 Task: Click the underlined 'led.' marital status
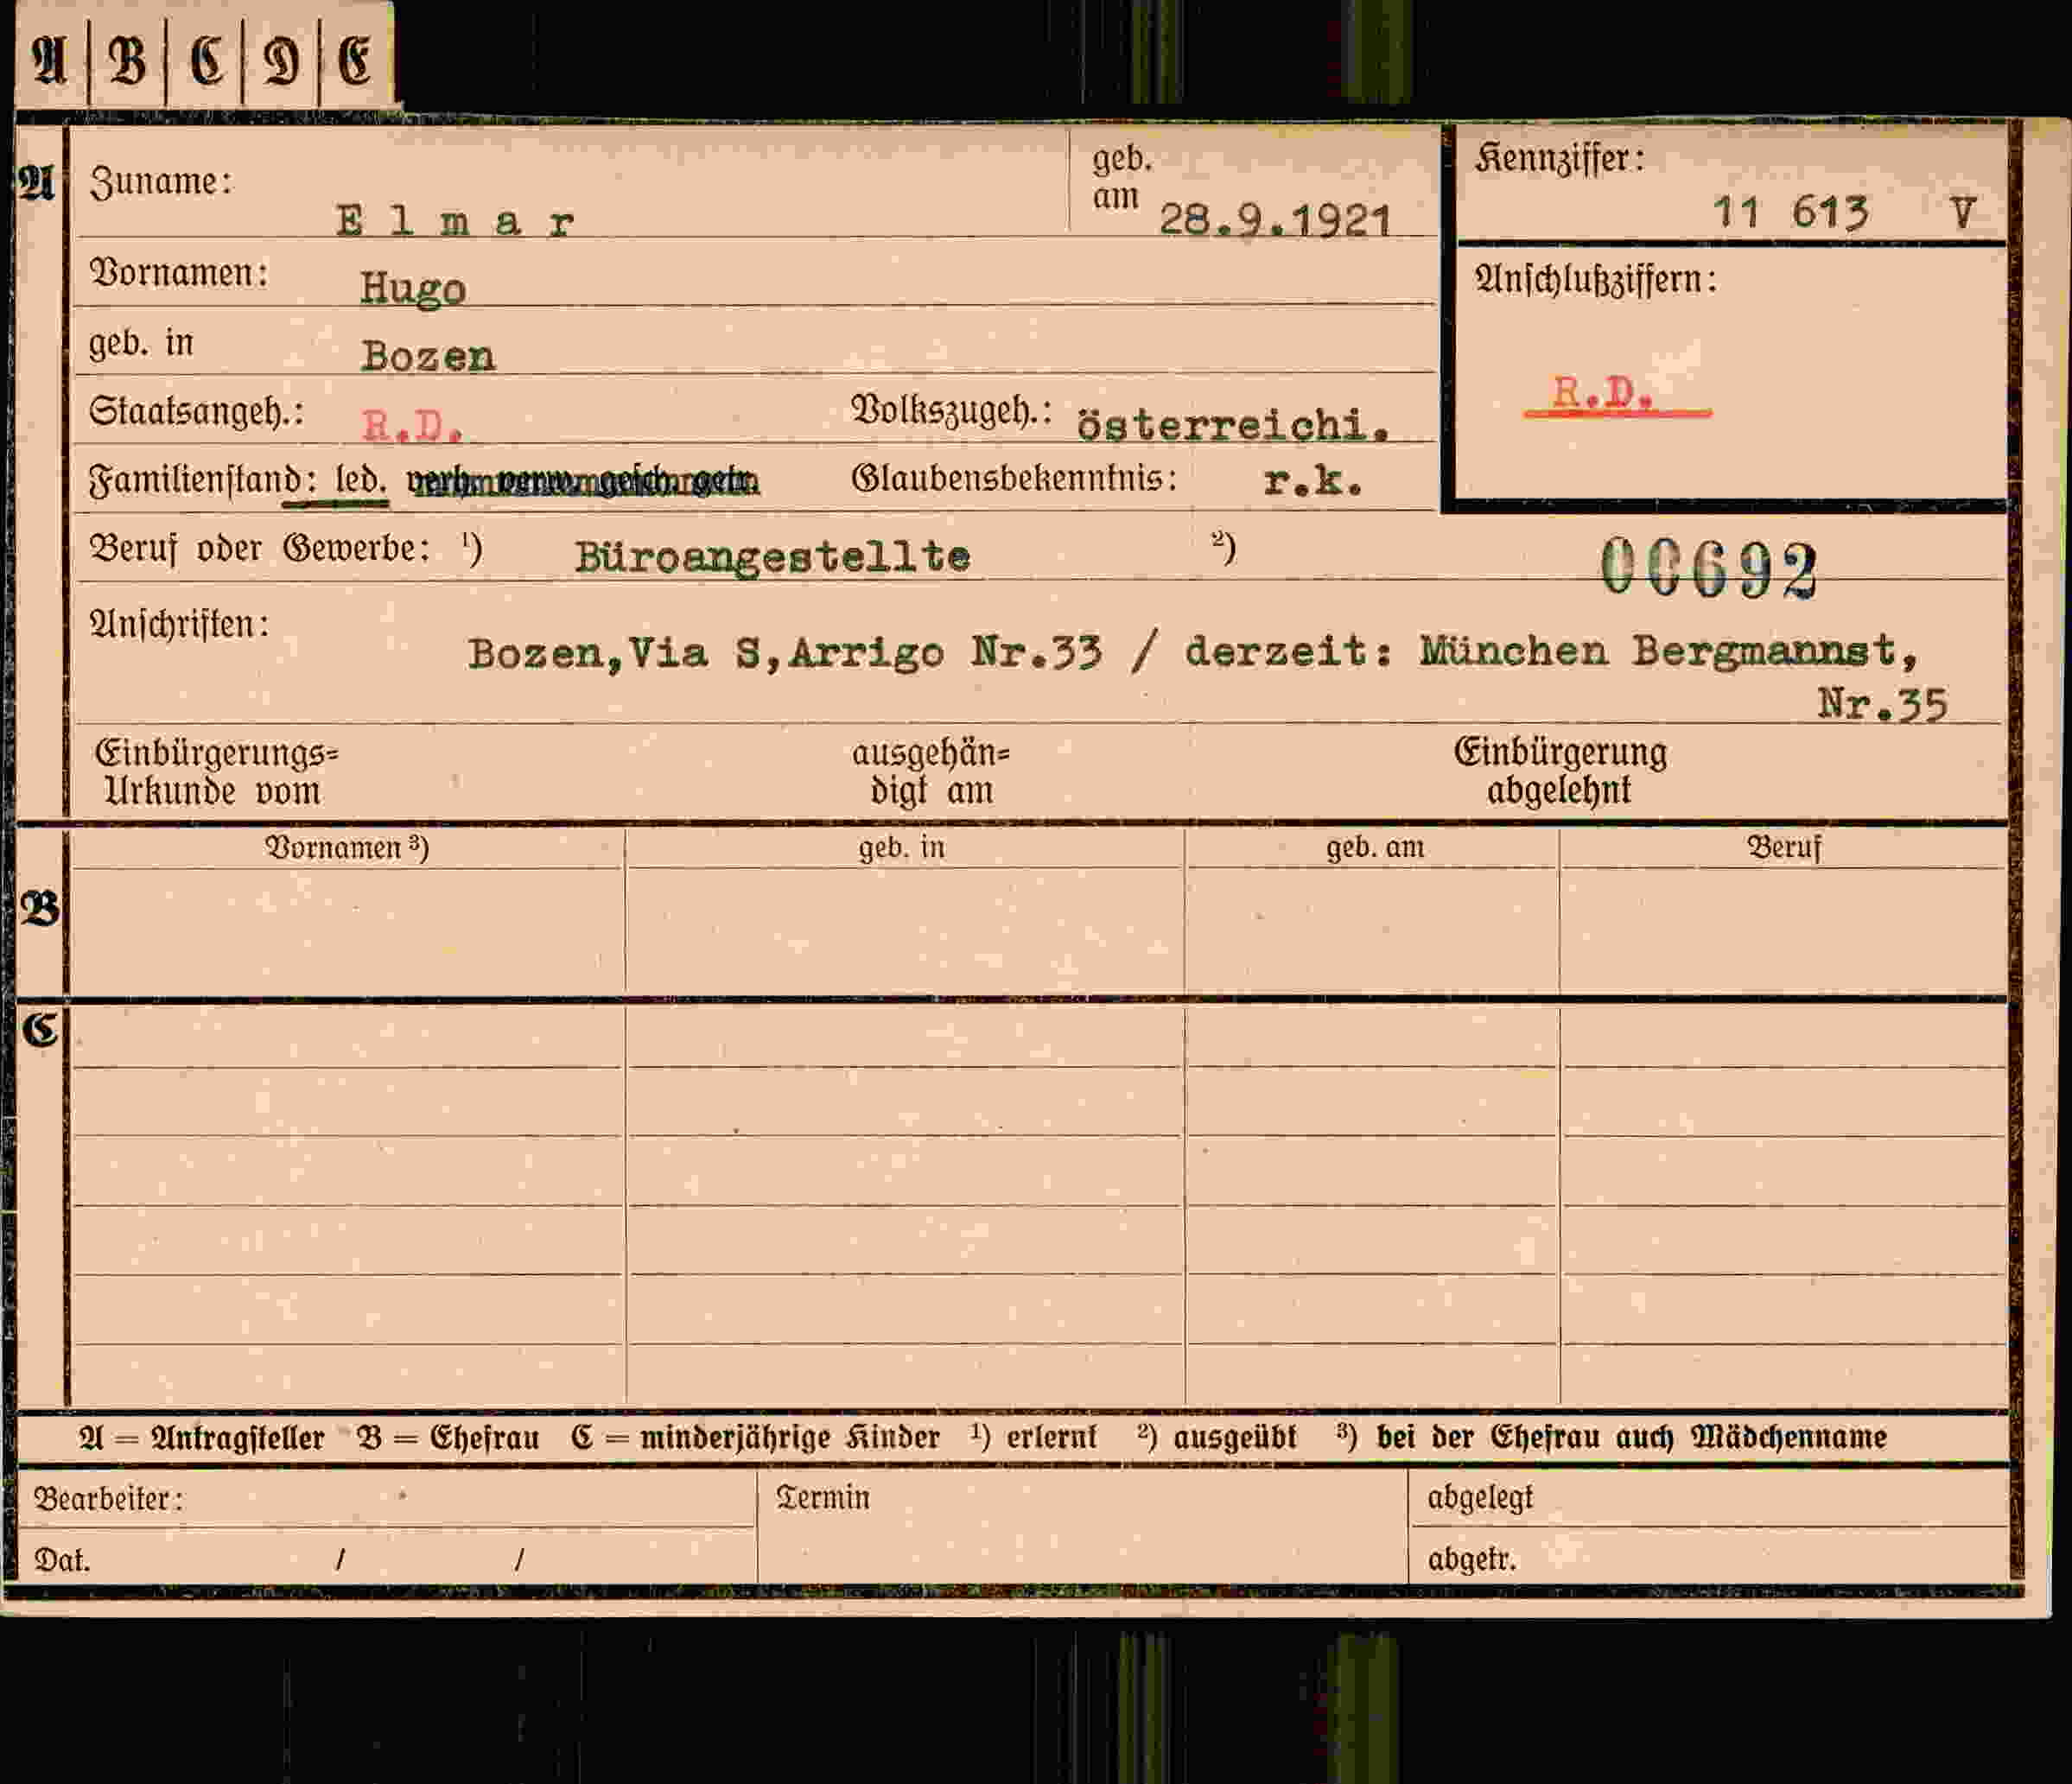(360, 481)
